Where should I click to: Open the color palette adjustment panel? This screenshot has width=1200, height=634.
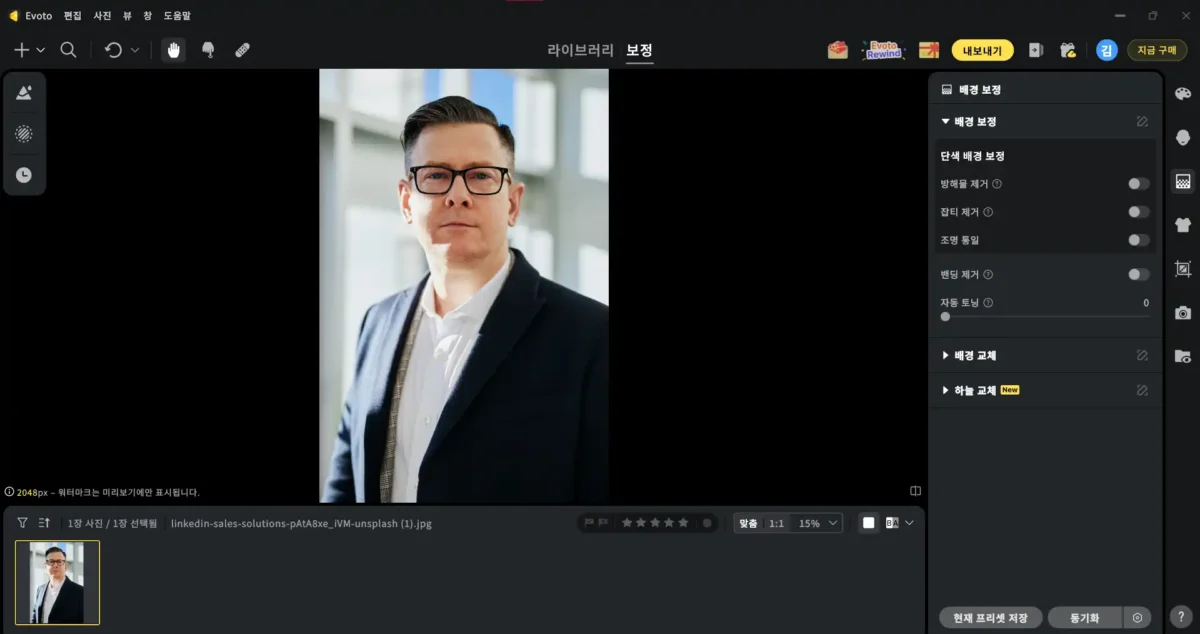[1183, 93]
